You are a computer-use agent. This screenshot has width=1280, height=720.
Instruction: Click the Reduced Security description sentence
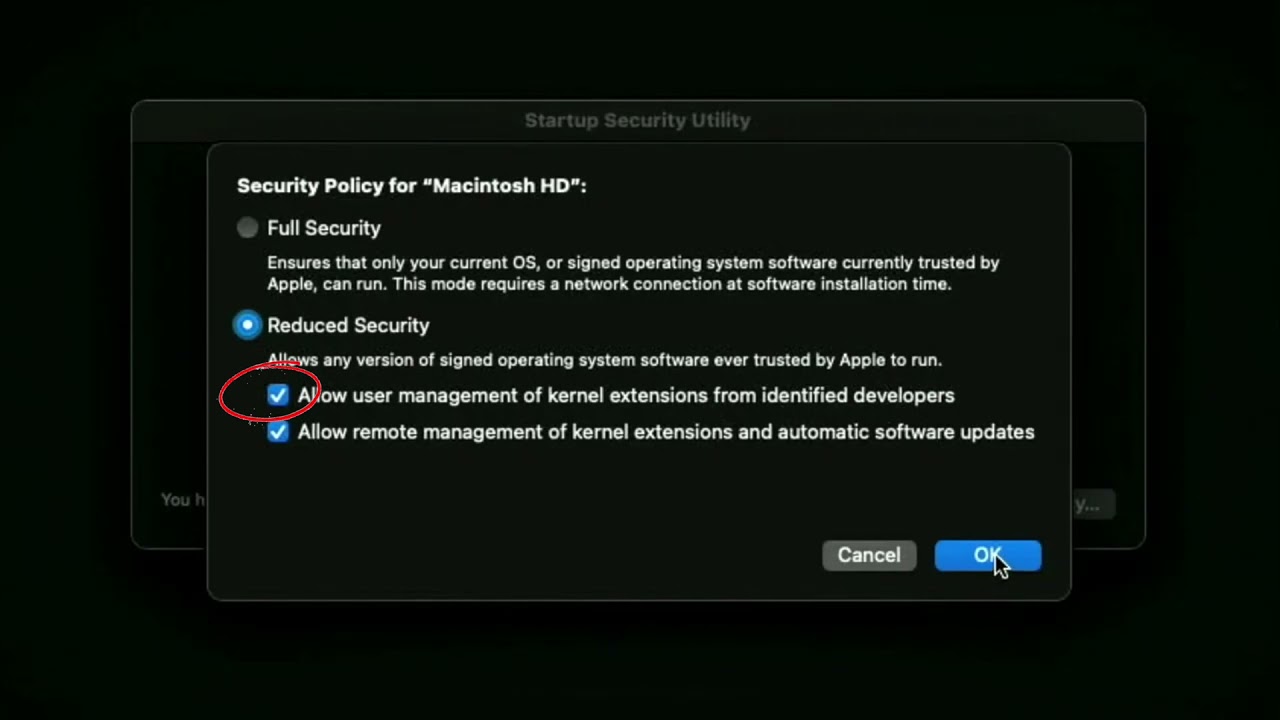(604, 359)
